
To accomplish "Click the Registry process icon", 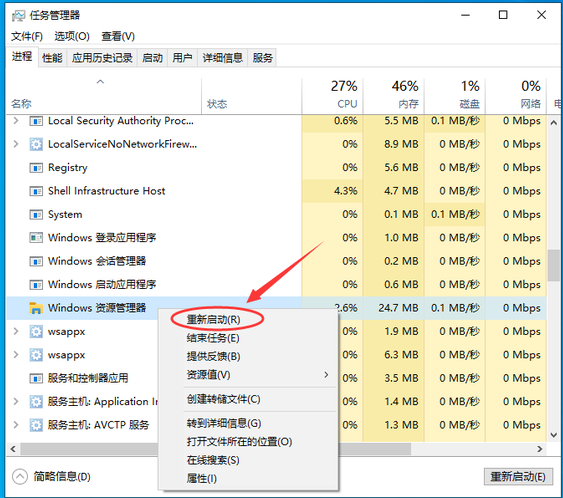I will pos(36,168).
